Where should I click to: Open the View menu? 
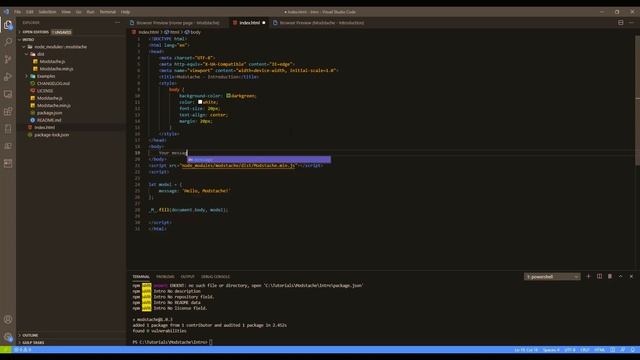tap(66, 12)
